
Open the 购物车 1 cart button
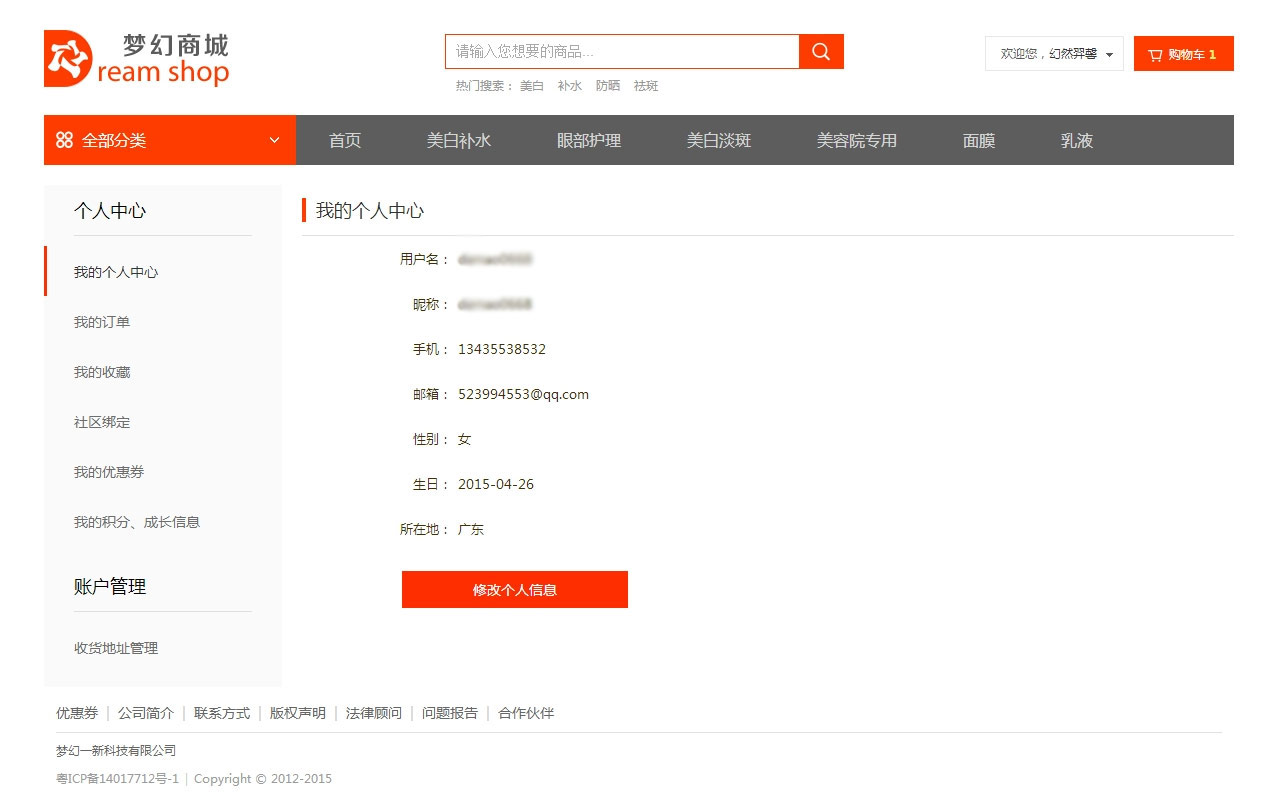point(1184,54)
